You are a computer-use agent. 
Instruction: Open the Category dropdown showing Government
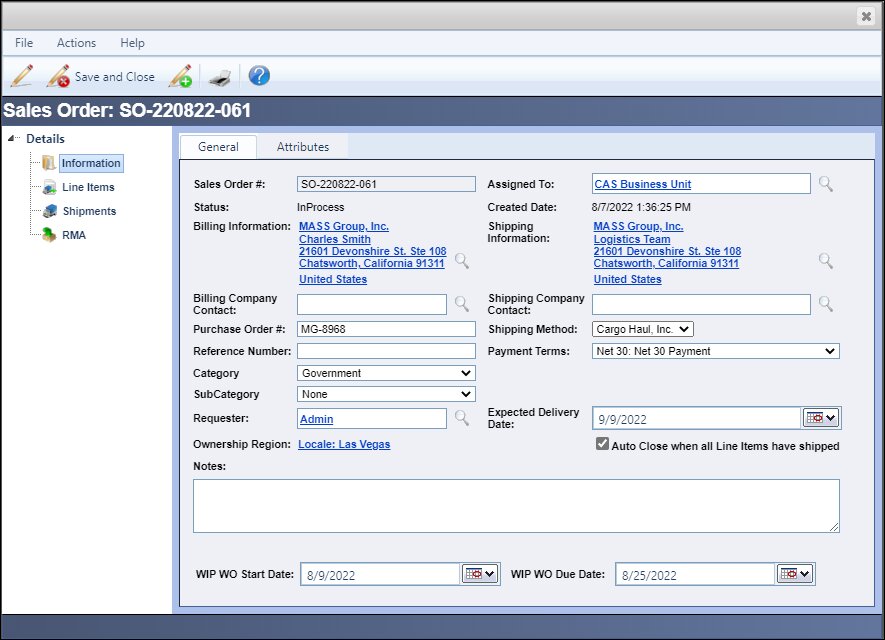click(386, 373)
